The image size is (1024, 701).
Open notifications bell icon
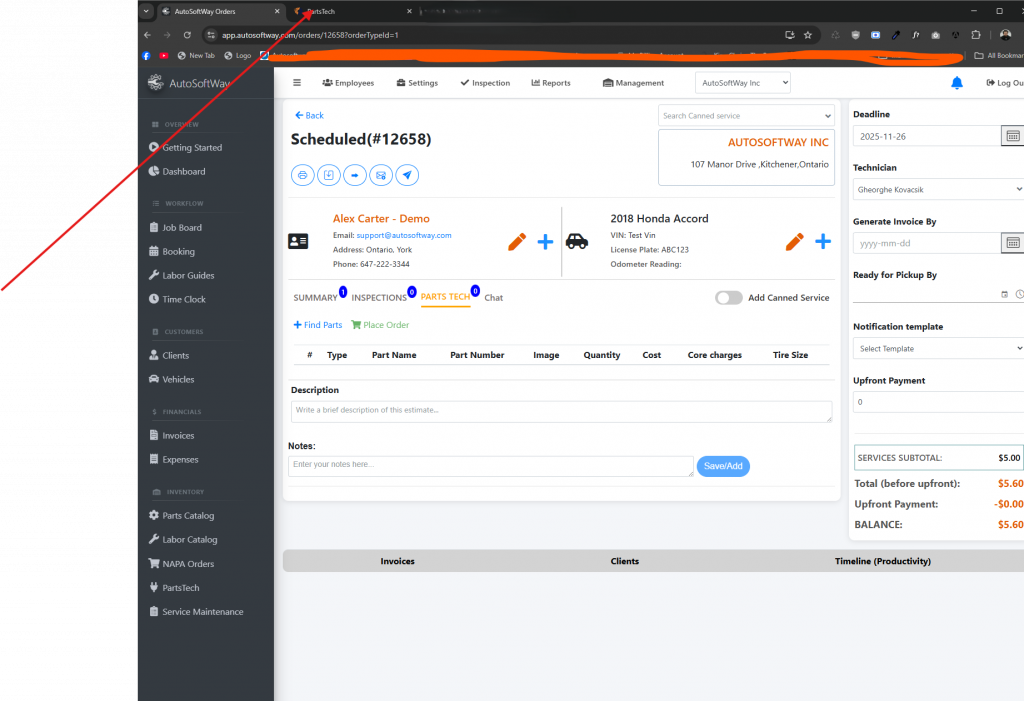tap(957, 83)
